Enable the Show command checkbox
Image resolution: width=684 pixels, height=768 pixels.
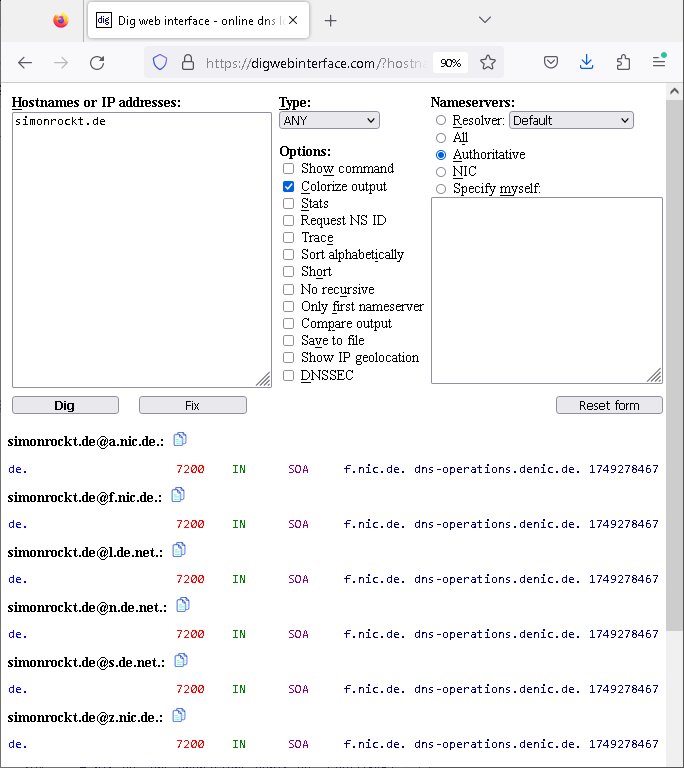(x=289, y=169)
